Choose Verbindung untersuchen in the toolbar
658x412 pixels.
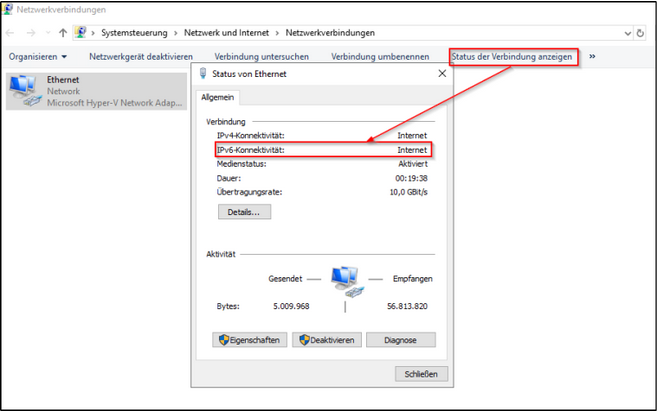262,57
